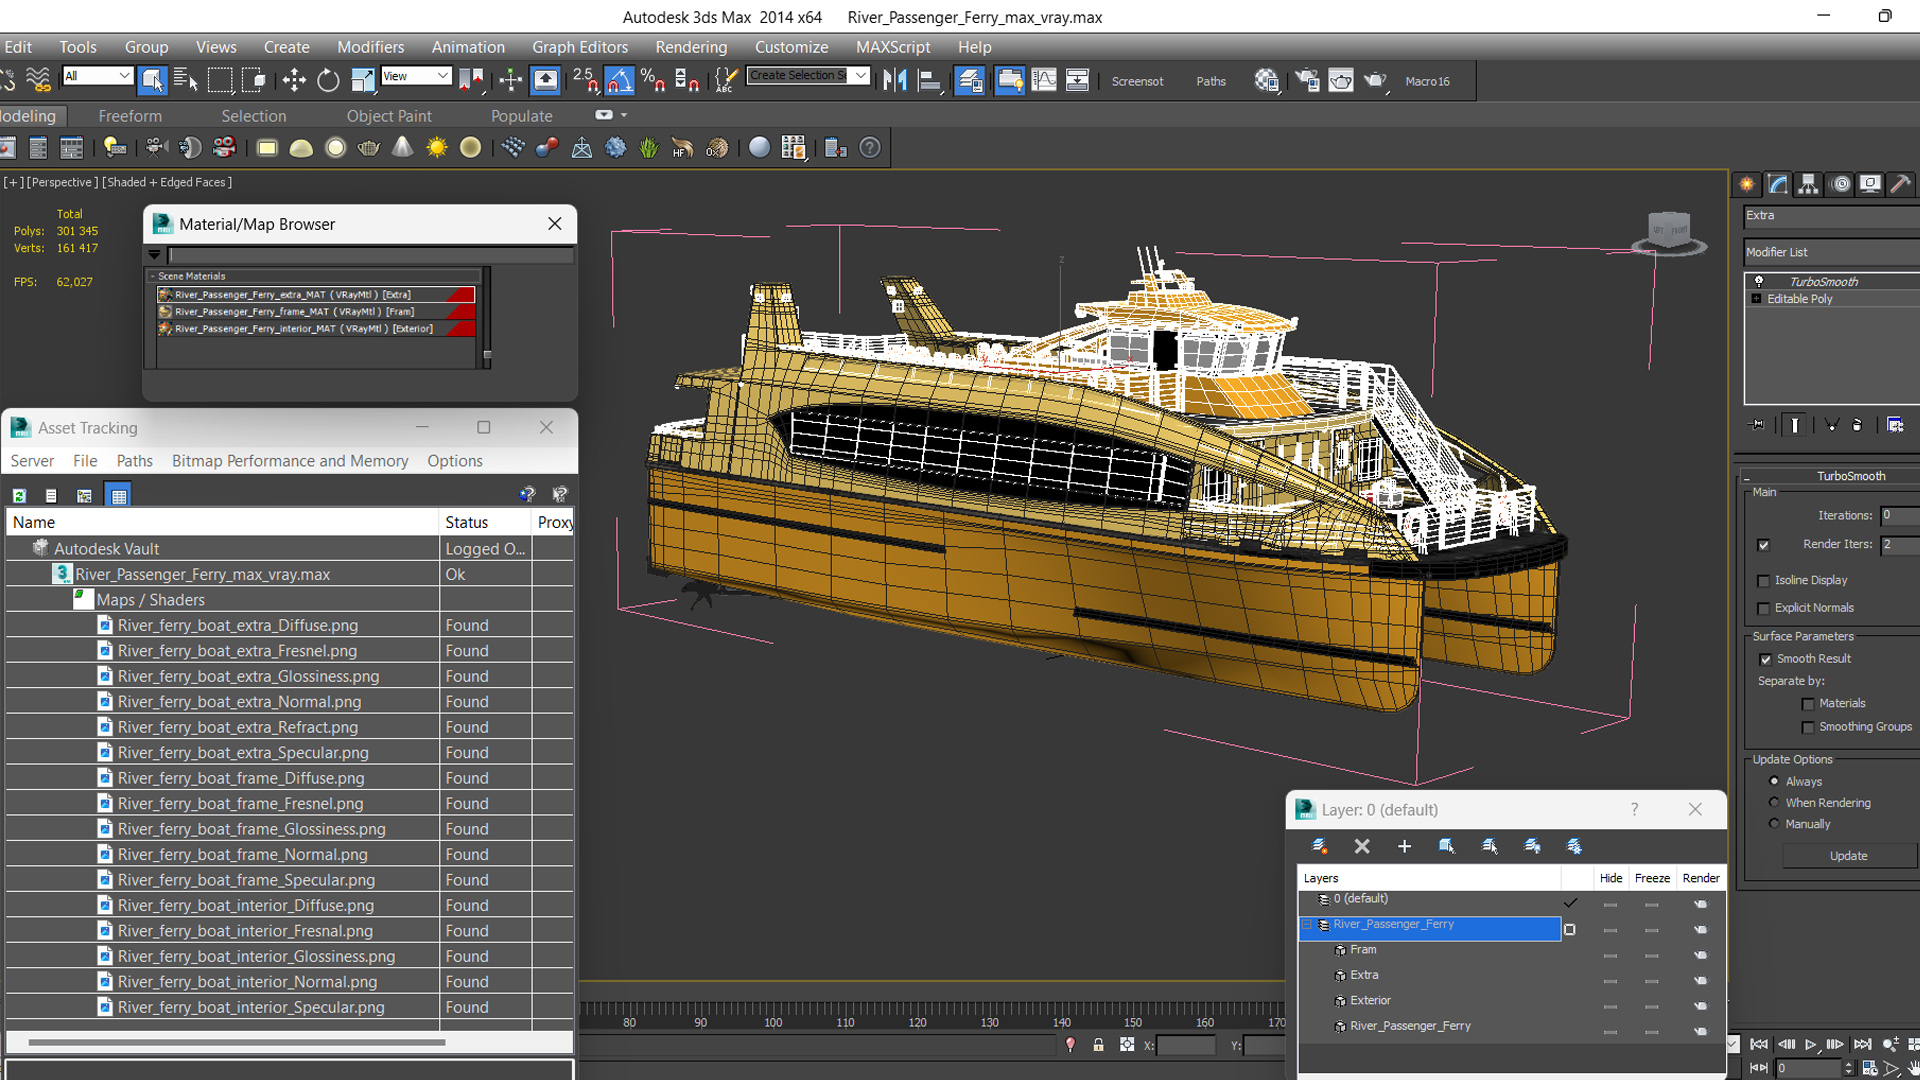Open the Hierarchy command panel tab

point(1808,184)
